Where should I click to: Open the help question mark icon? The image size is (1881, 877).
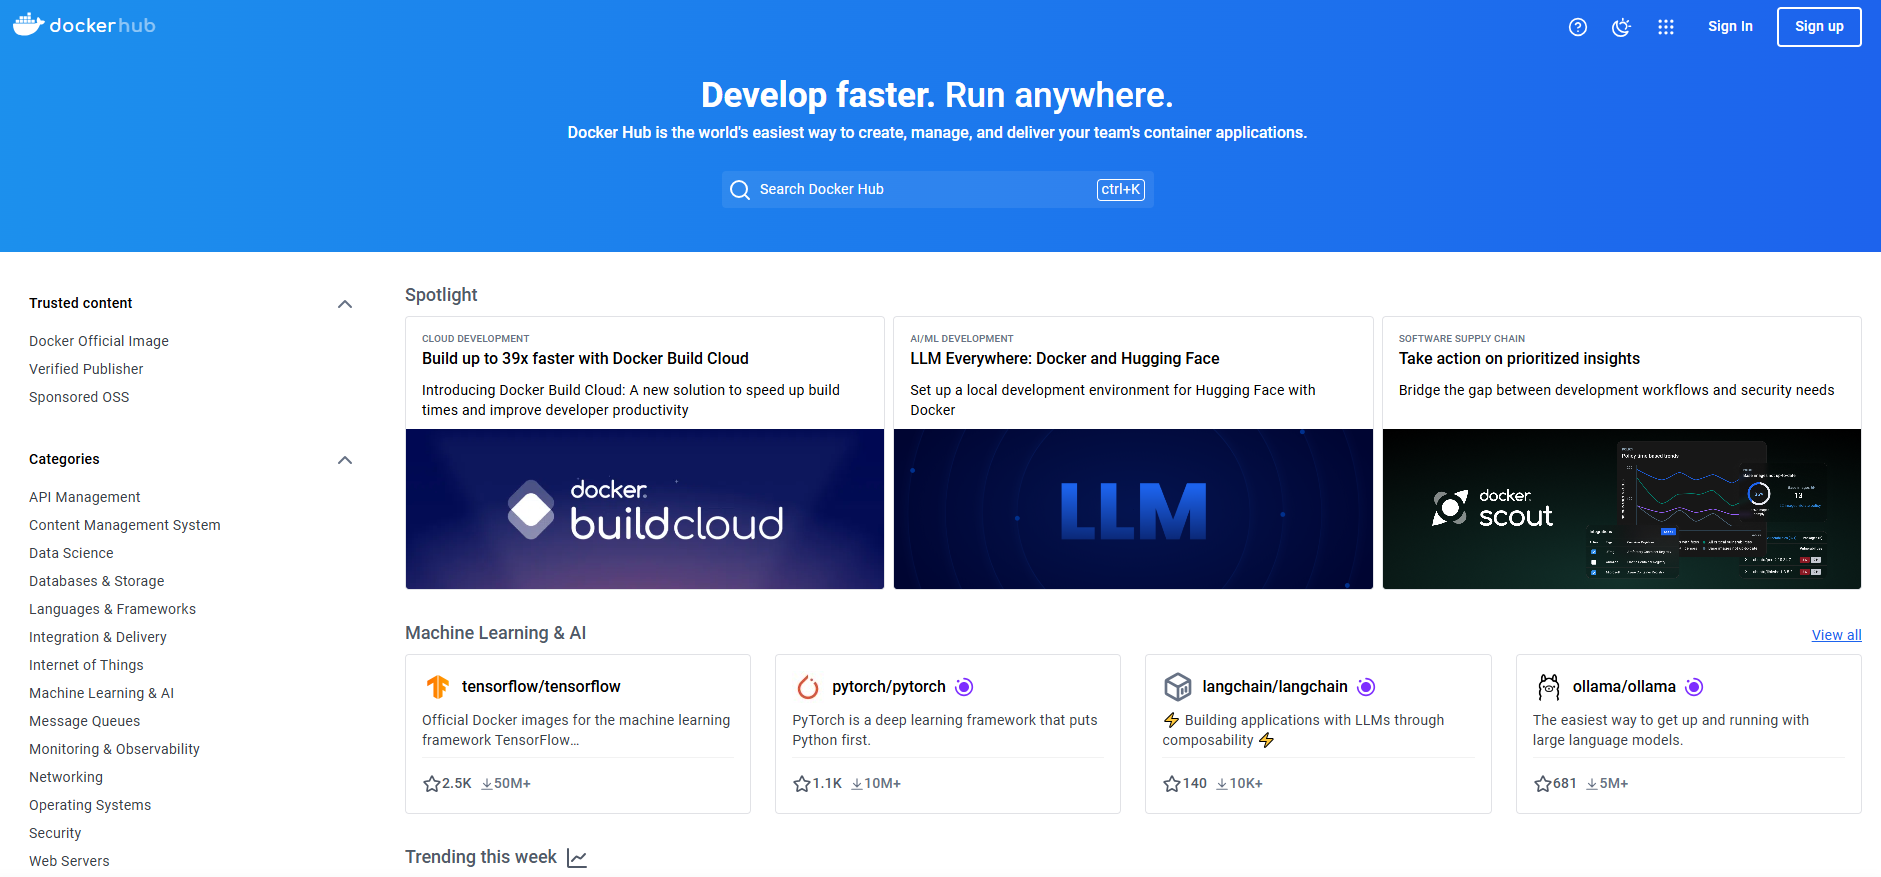1578,27
